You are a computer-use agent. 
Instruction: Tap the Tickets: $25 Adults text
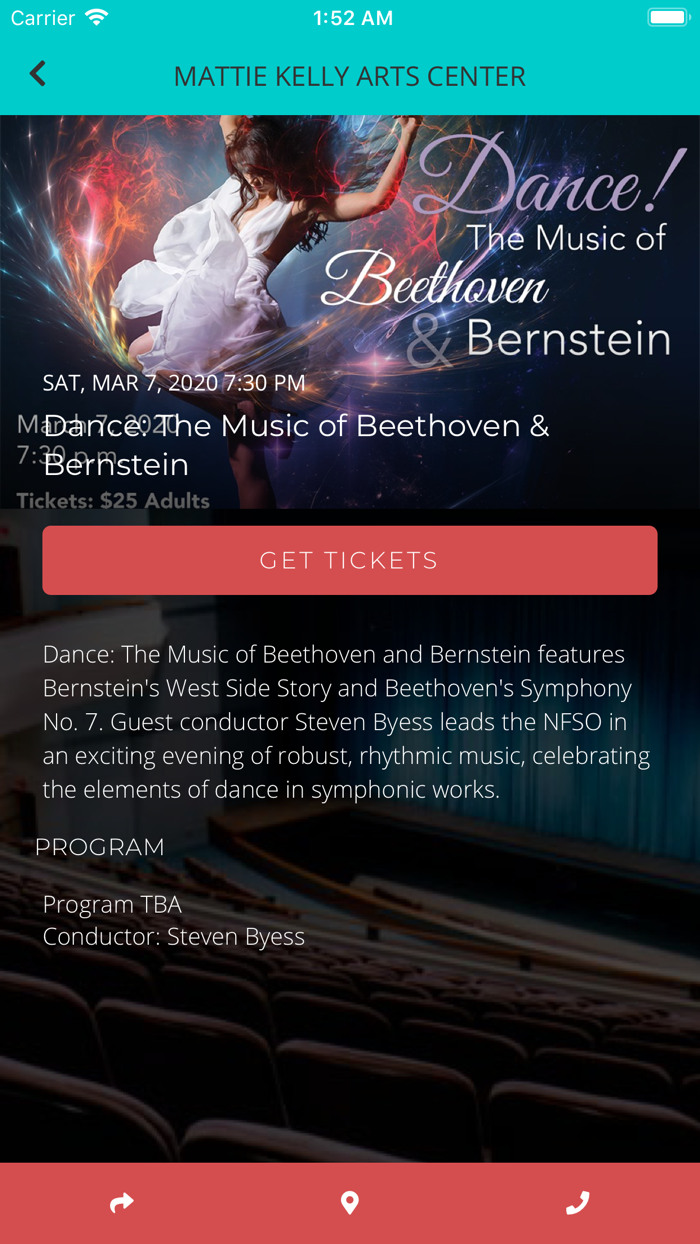(113, 501)
